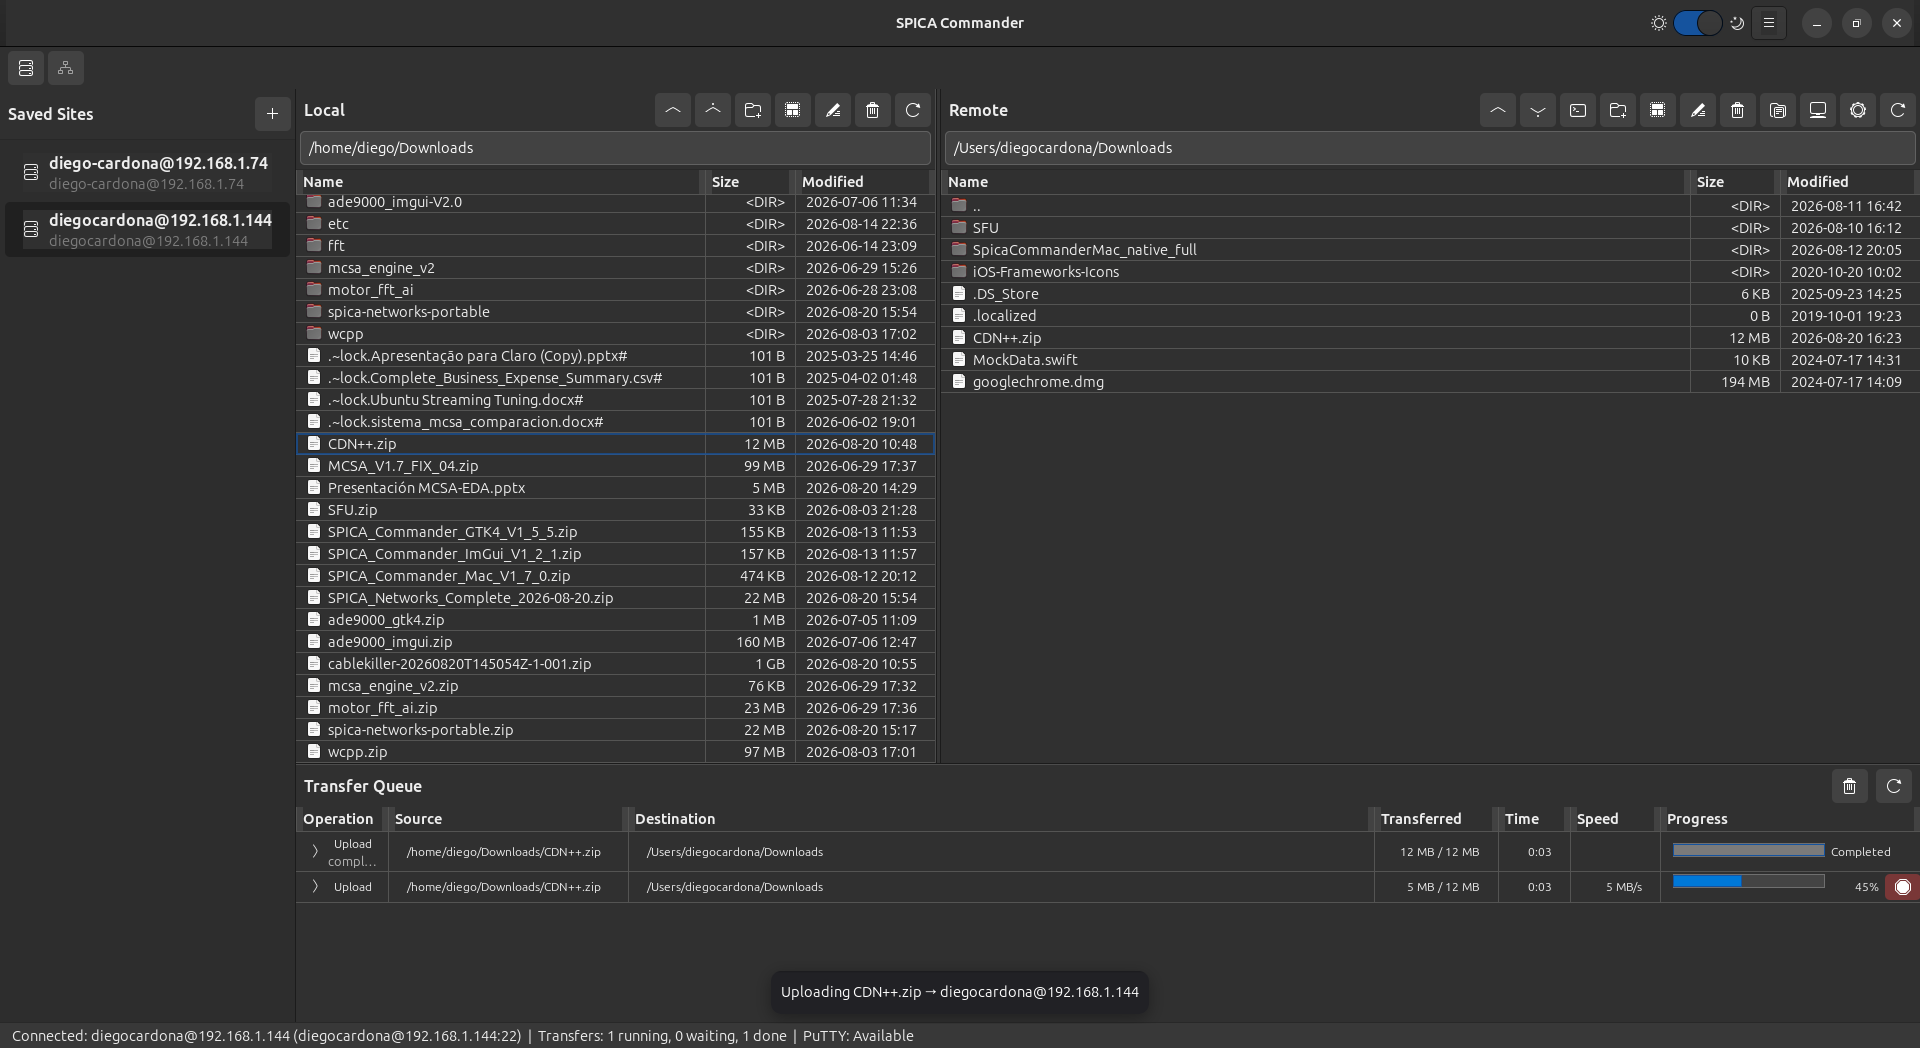Select local file wcpp.zip
Screen dimensions: 1920x1048
[616, 752]
